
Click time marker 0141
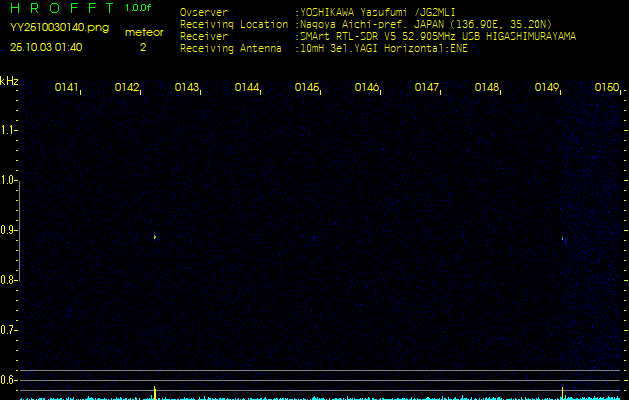(x=66, y=87)
